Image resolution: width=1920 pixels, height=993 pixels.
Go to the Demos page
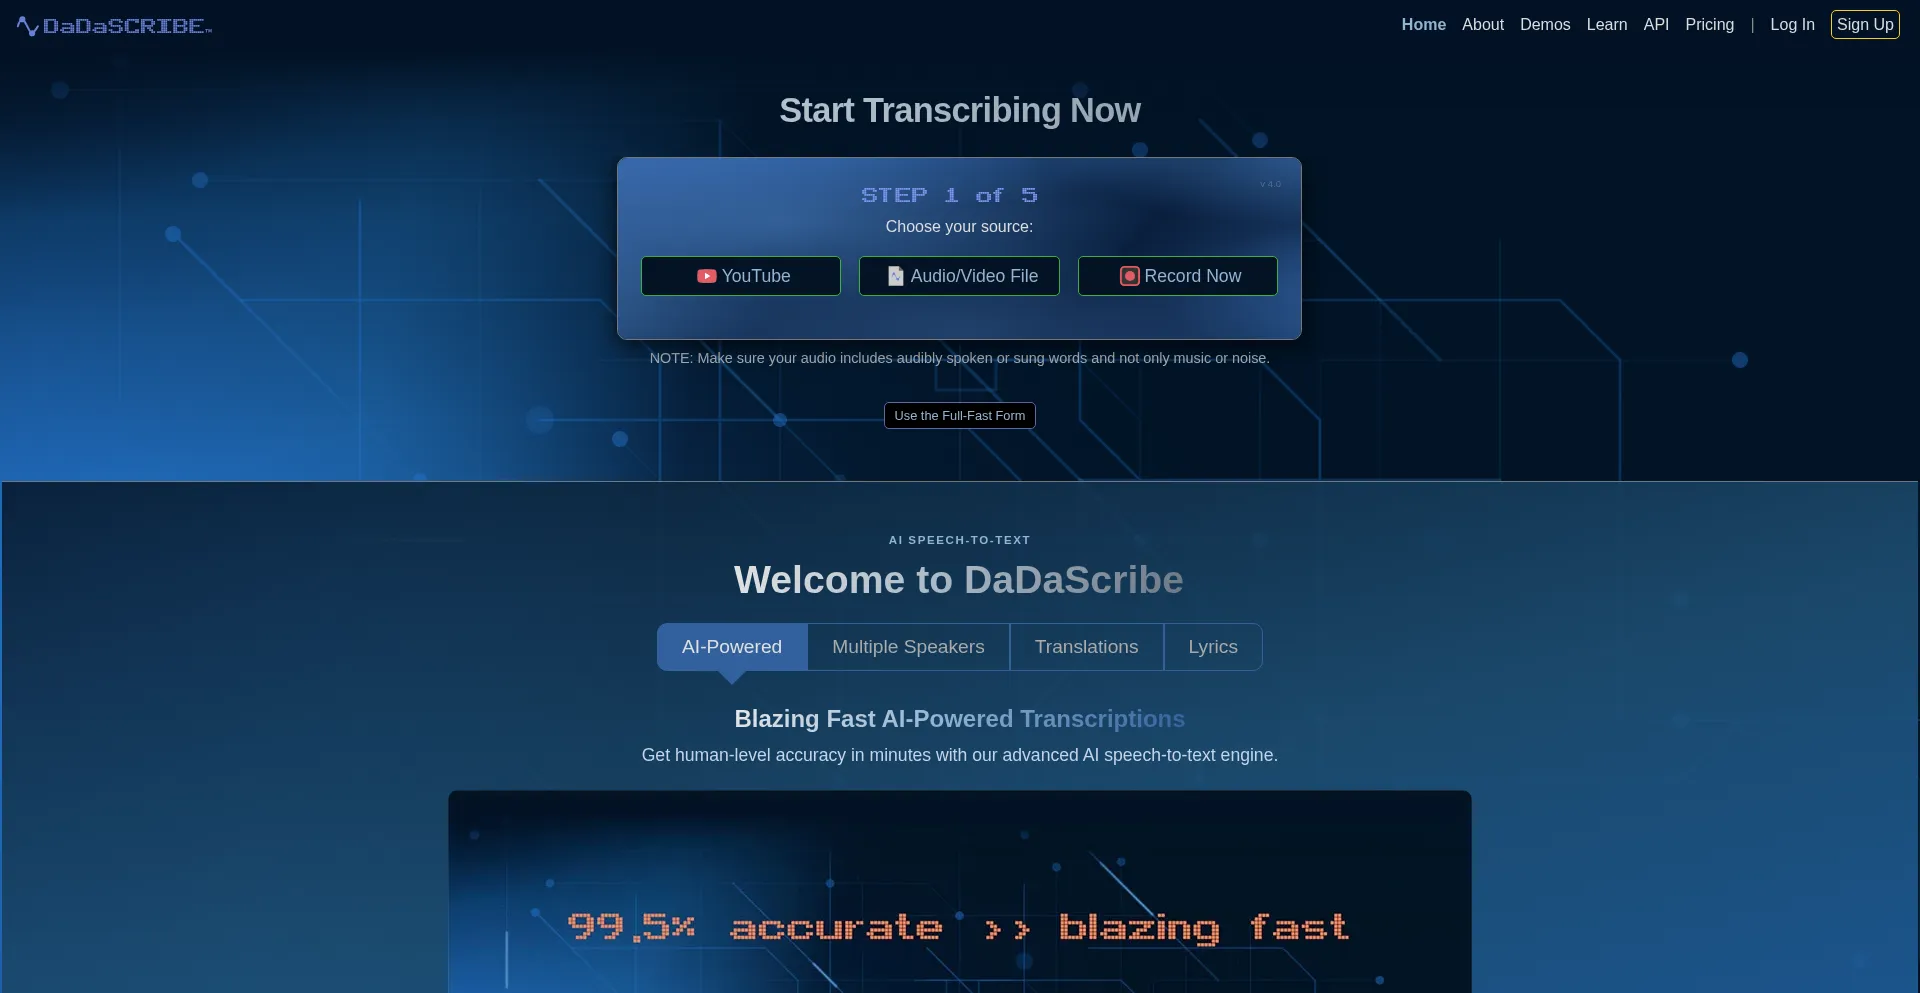pos(1545,25)
